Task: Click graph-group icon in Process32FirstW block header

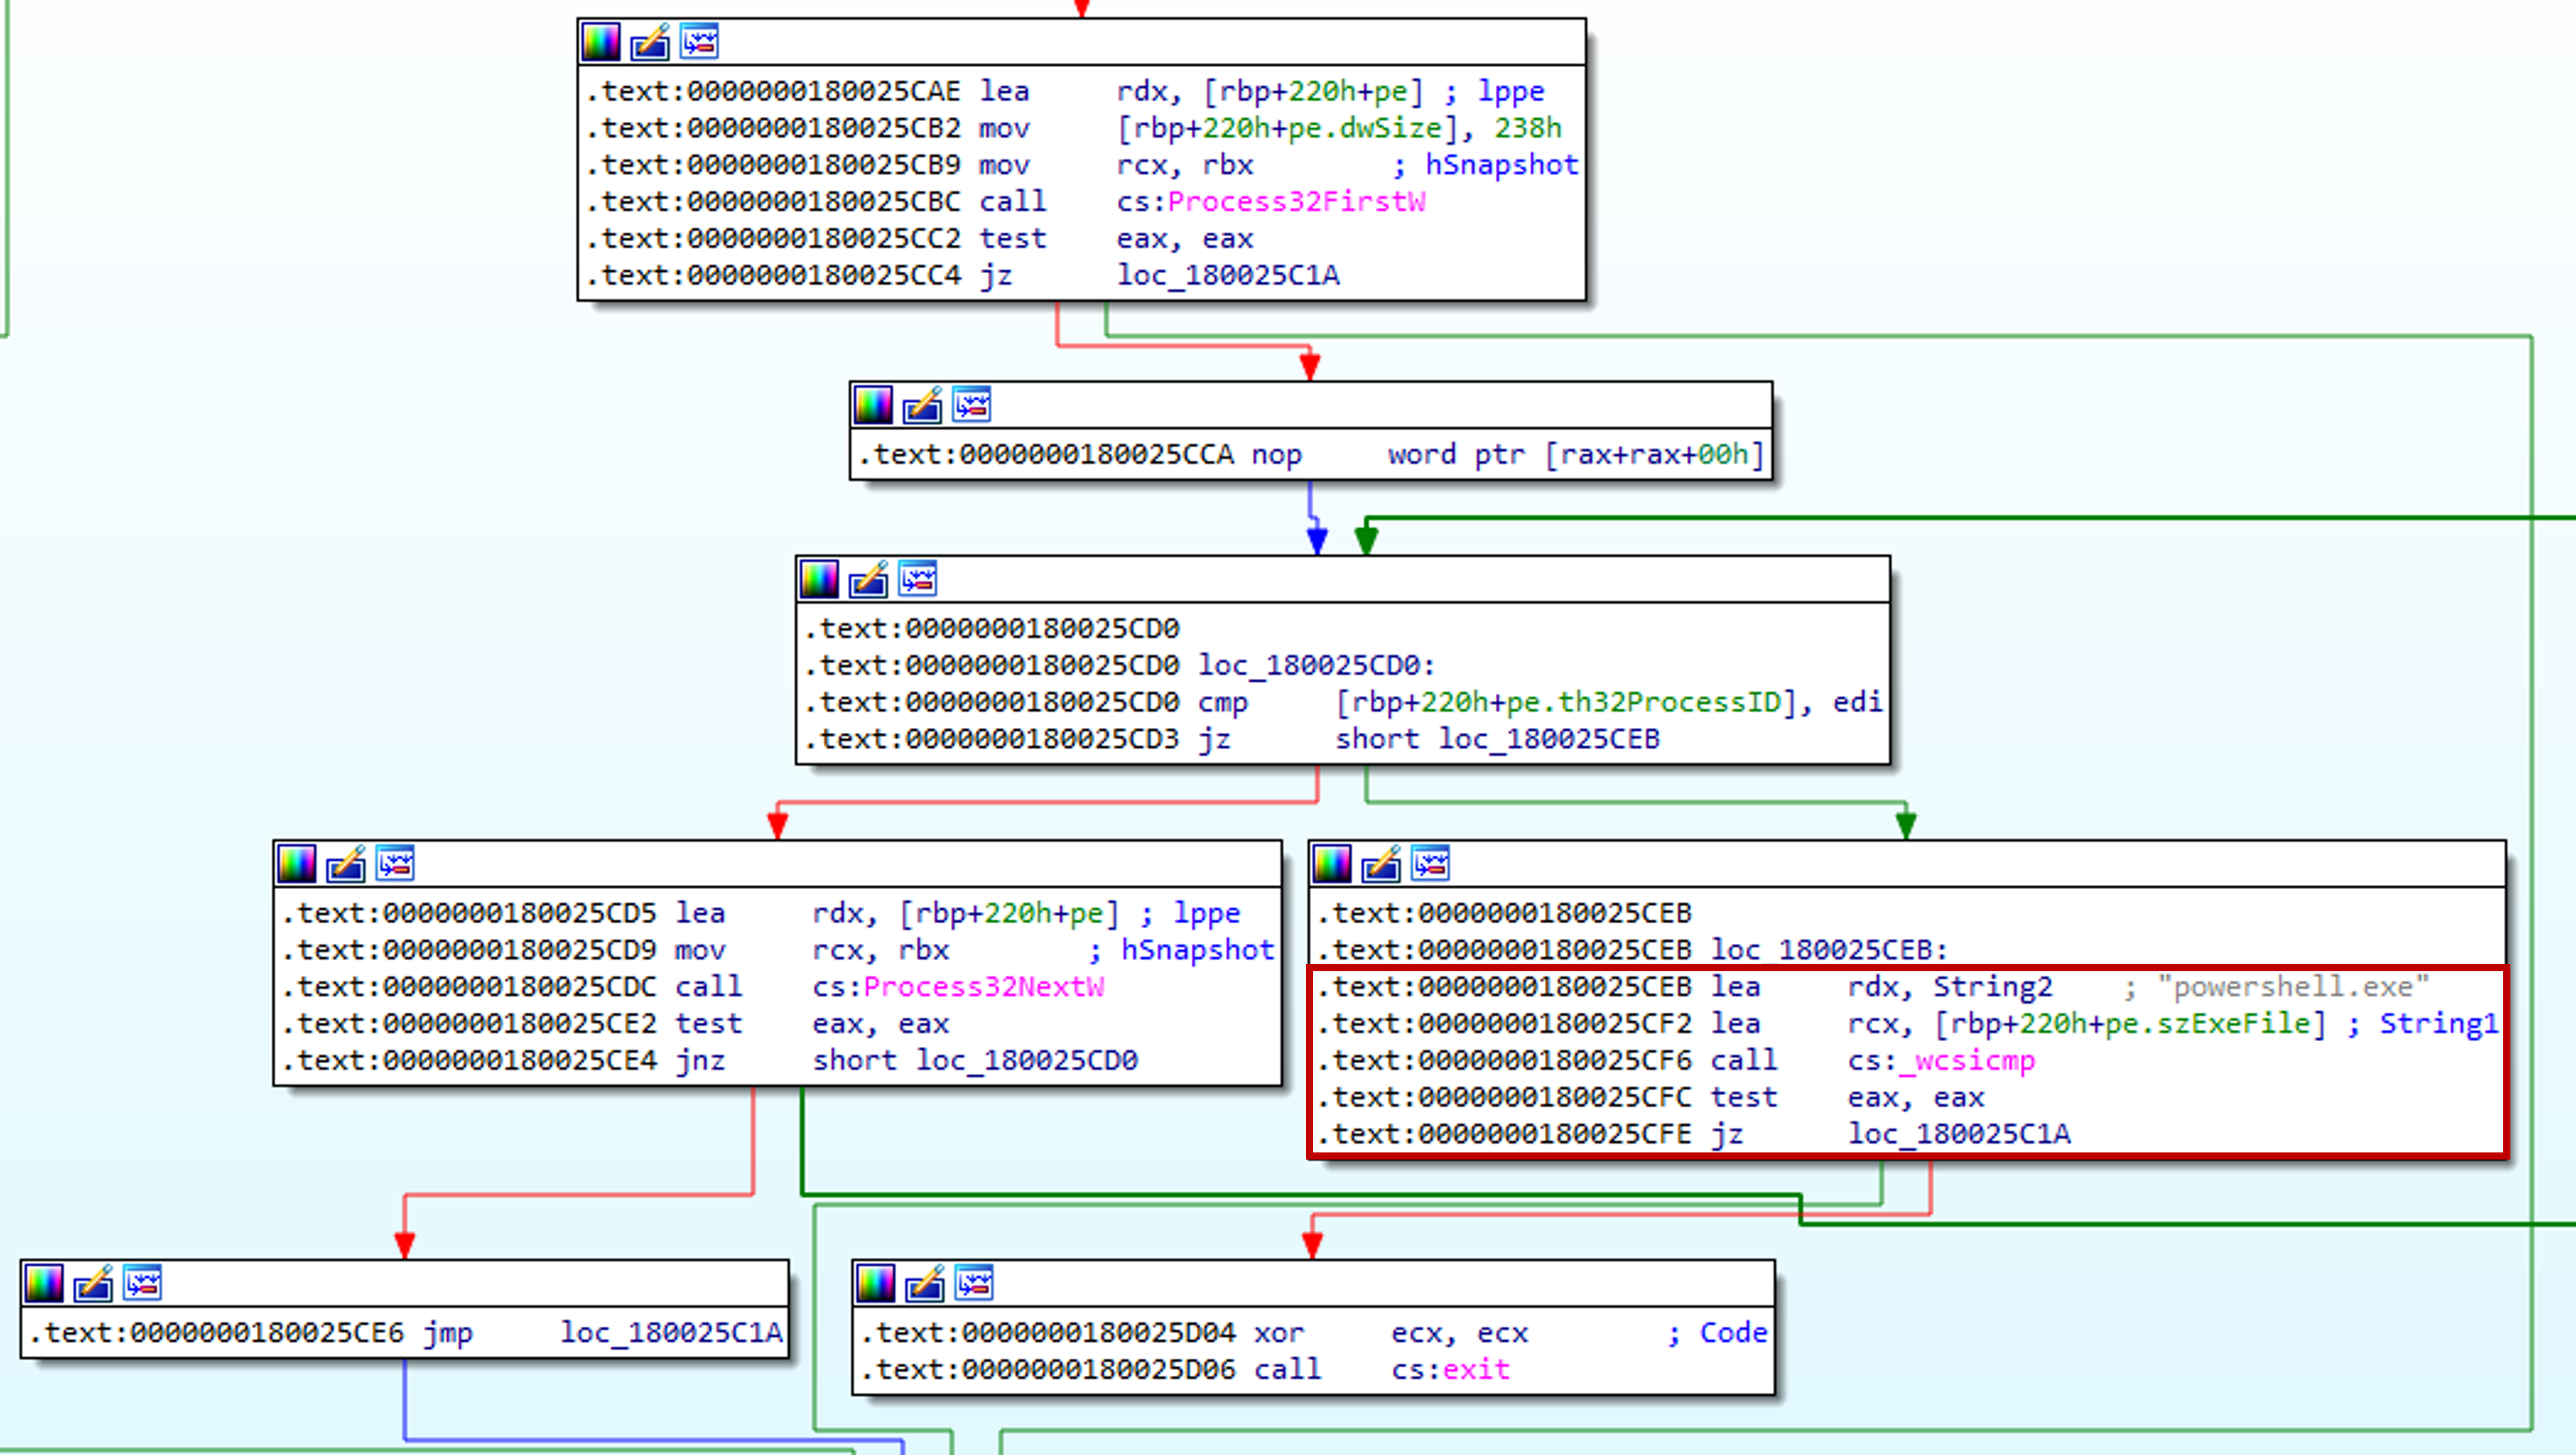Action: tap(699, 42)
